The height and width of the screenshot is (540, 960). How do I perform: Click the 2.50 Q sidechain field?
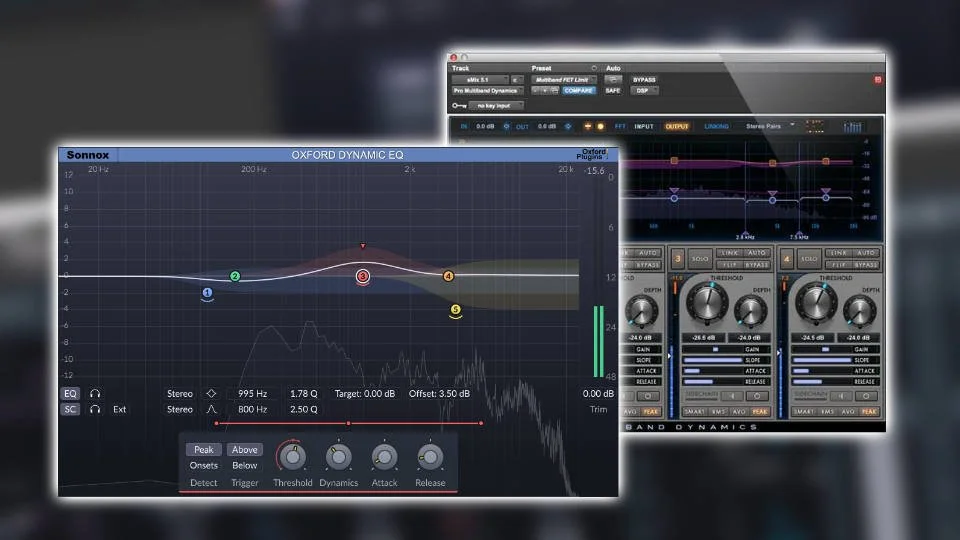304,410
